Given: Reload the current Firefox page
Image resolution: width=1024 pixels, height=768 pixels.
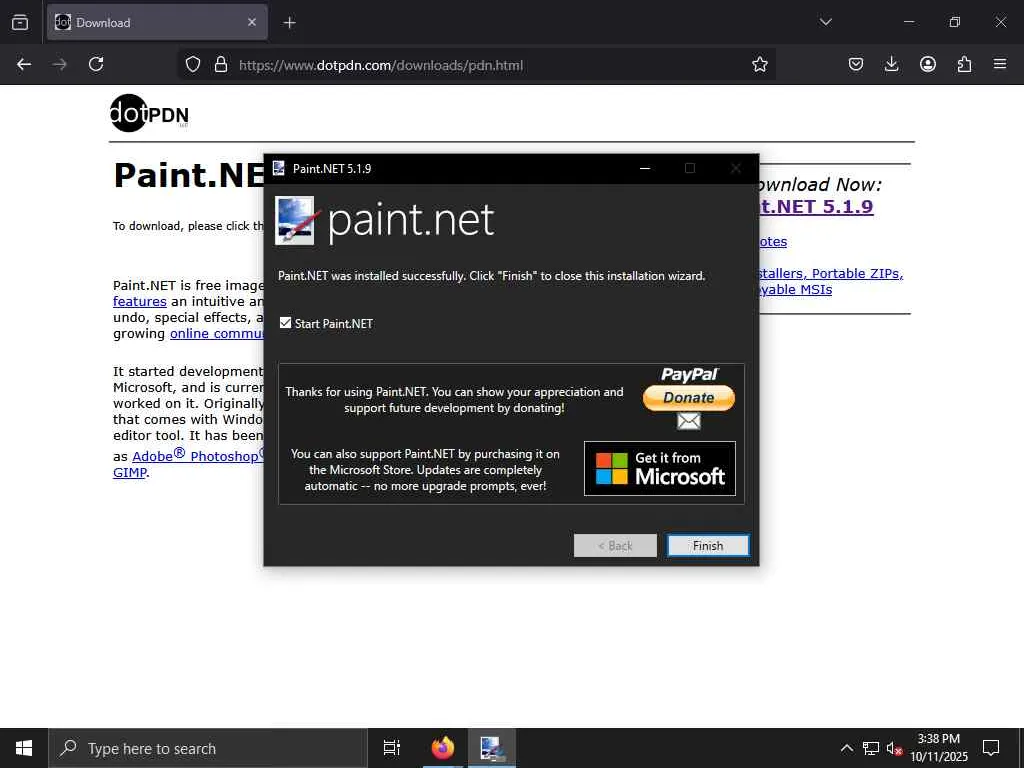Looking at the screenshot, I should (x=96, y=64).
